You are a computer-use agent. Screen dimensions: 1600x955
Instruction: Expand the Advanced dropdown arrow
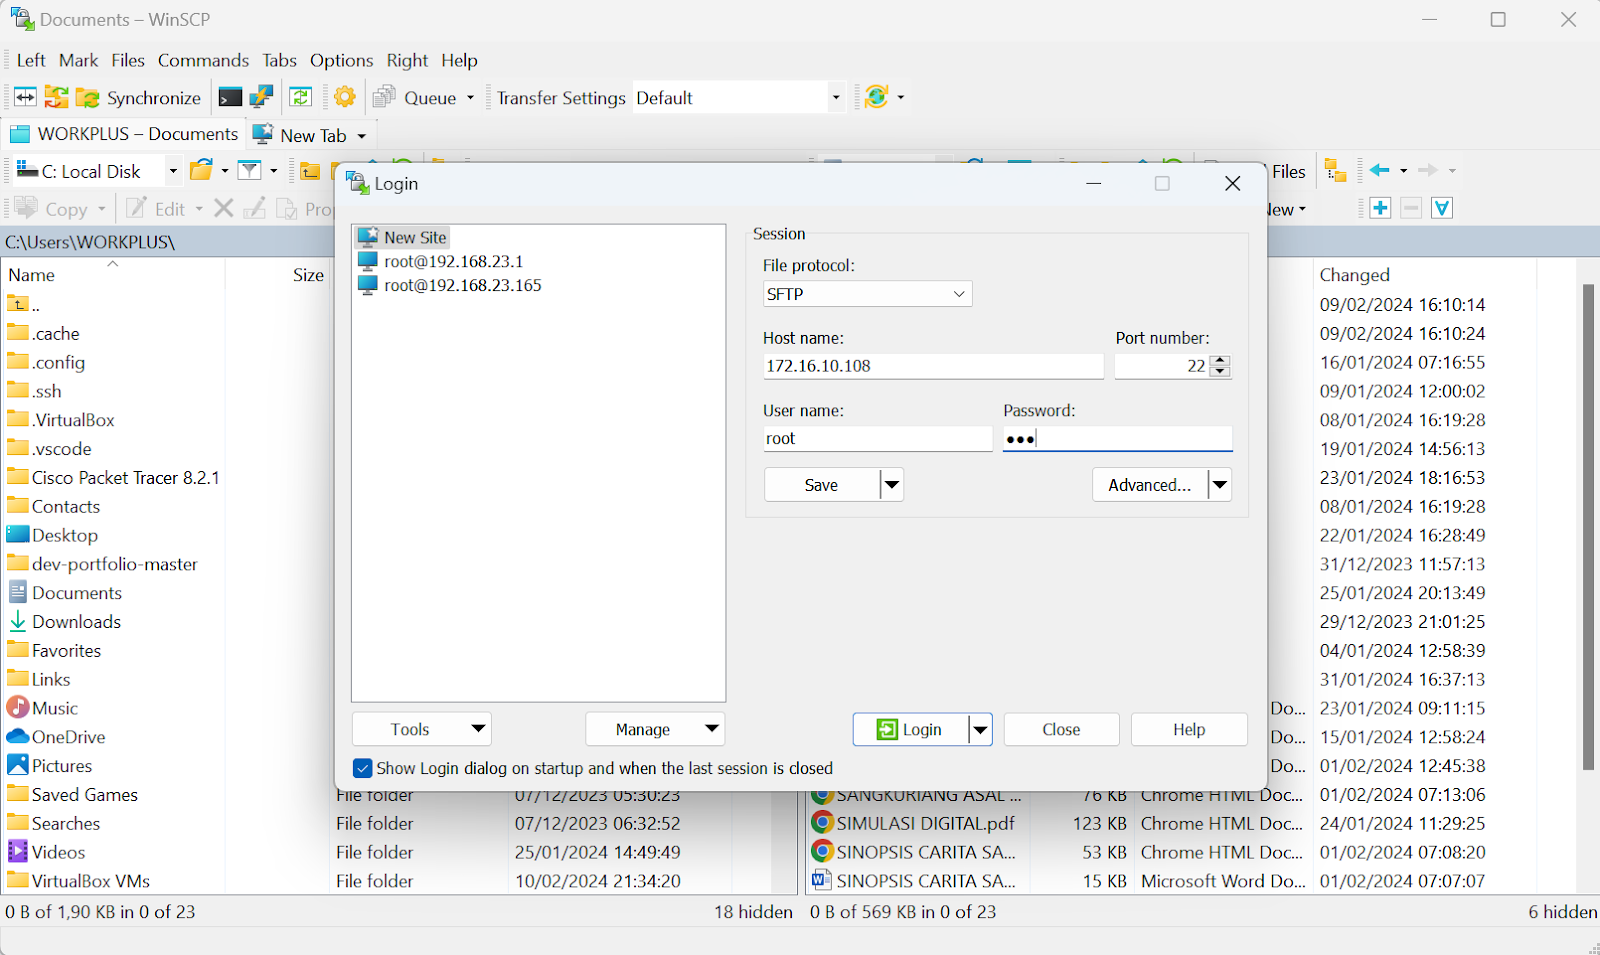[x=1220, y=485]
